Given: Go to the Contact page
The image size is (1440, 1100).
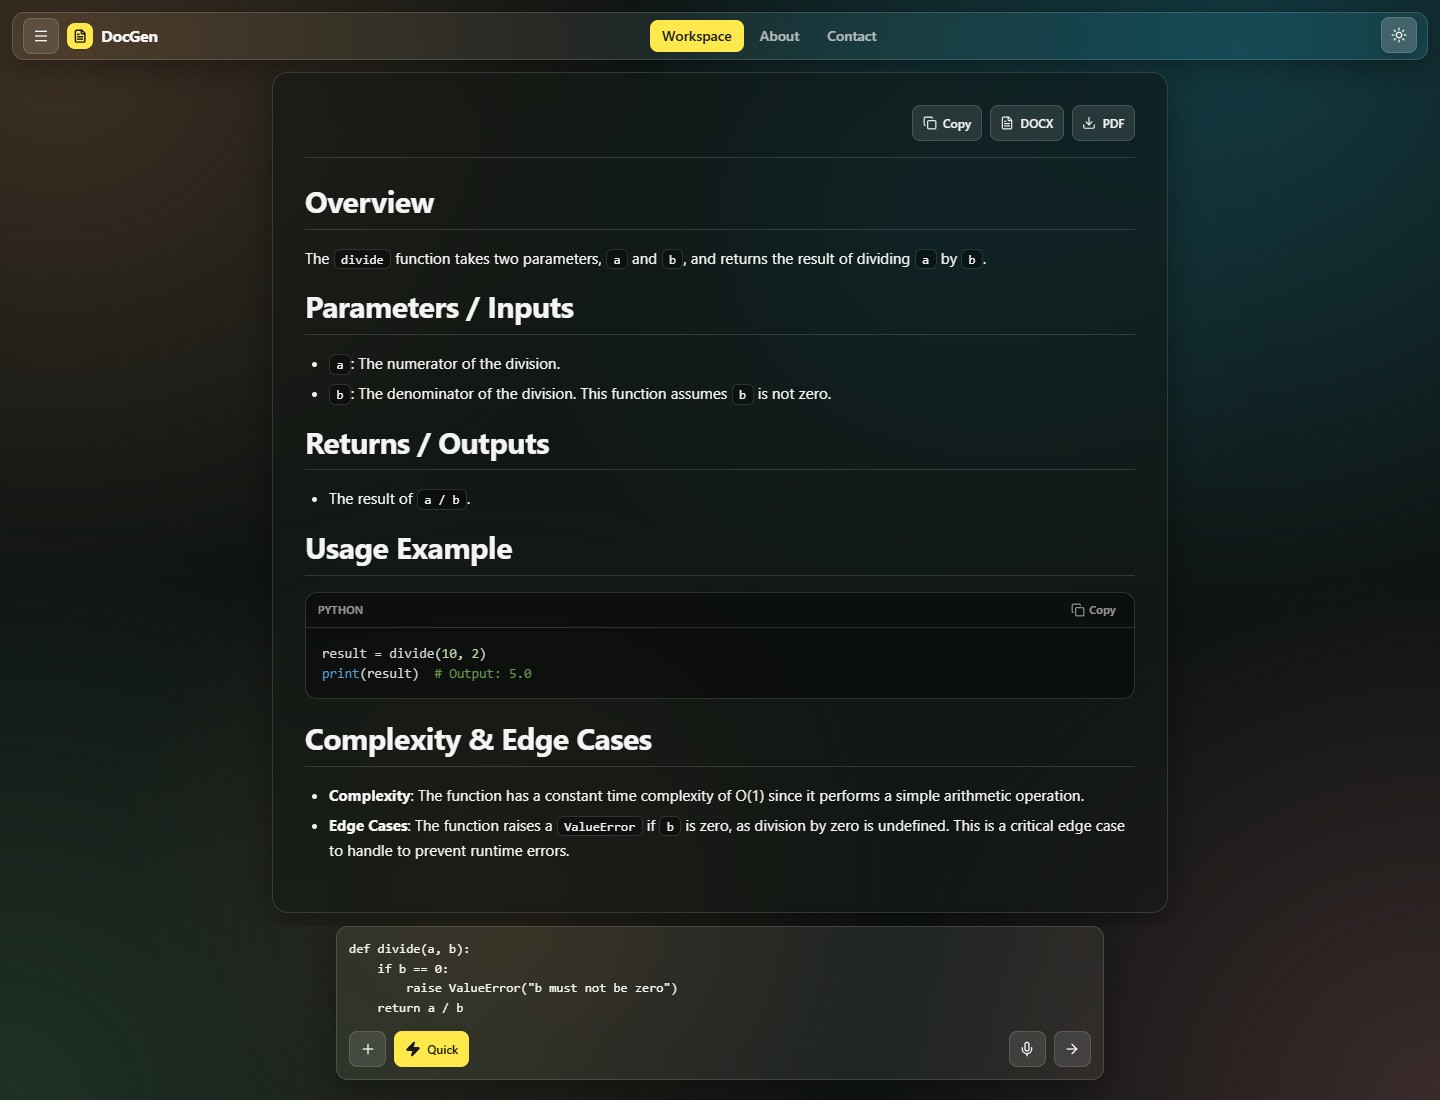Looking at the screenshot, I should click(x=851, y=36).
